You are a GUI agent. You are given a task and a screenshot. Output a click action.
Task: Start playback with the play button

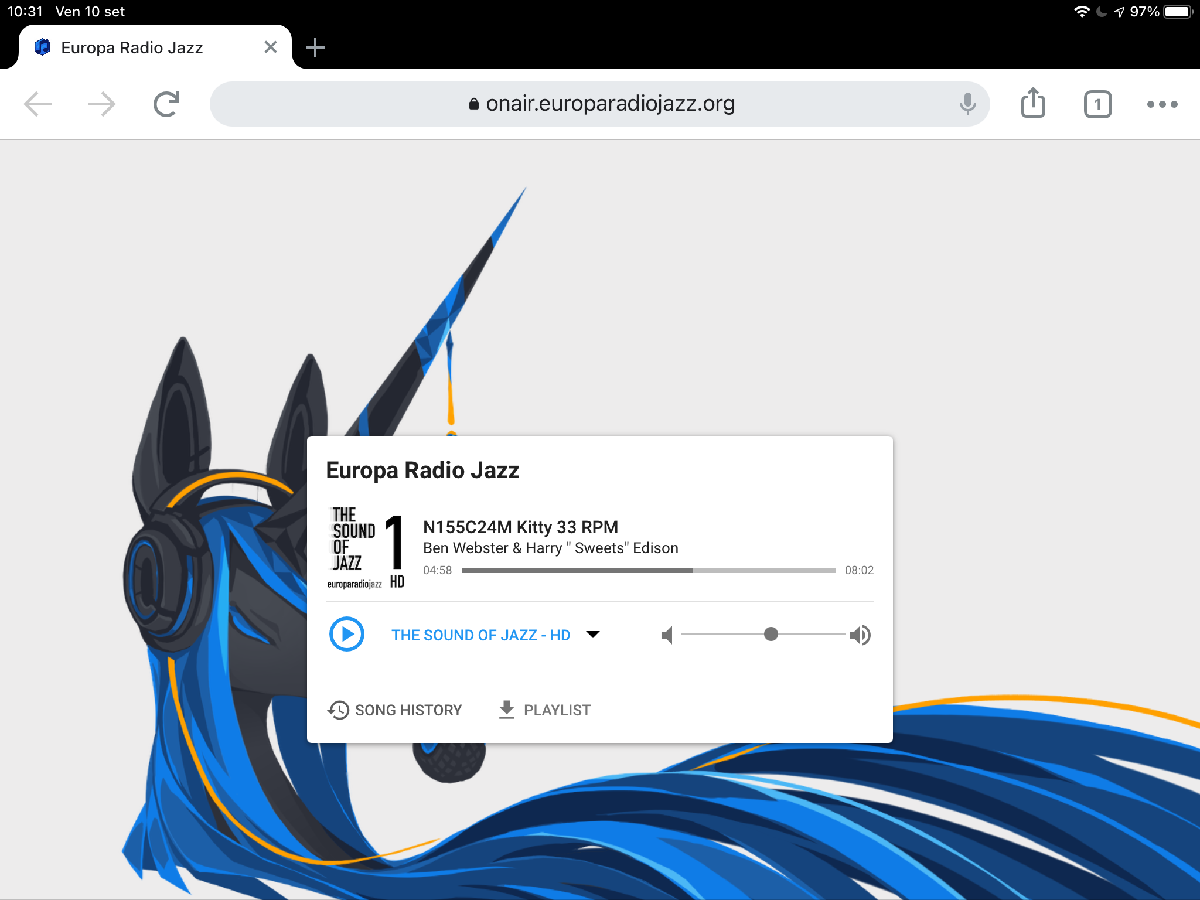347,634
